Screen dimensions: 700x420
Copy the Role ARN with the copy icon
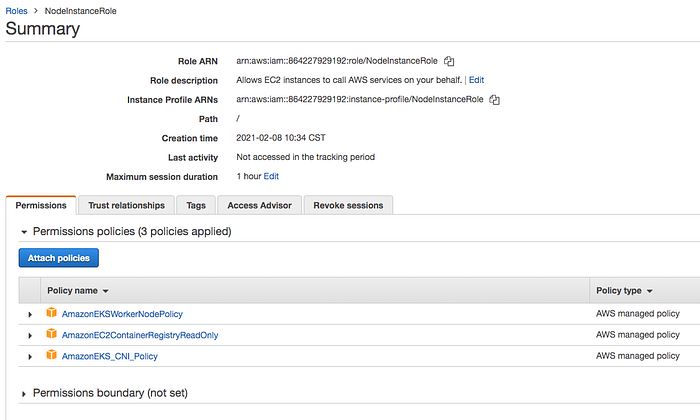[x=449, y=61]
